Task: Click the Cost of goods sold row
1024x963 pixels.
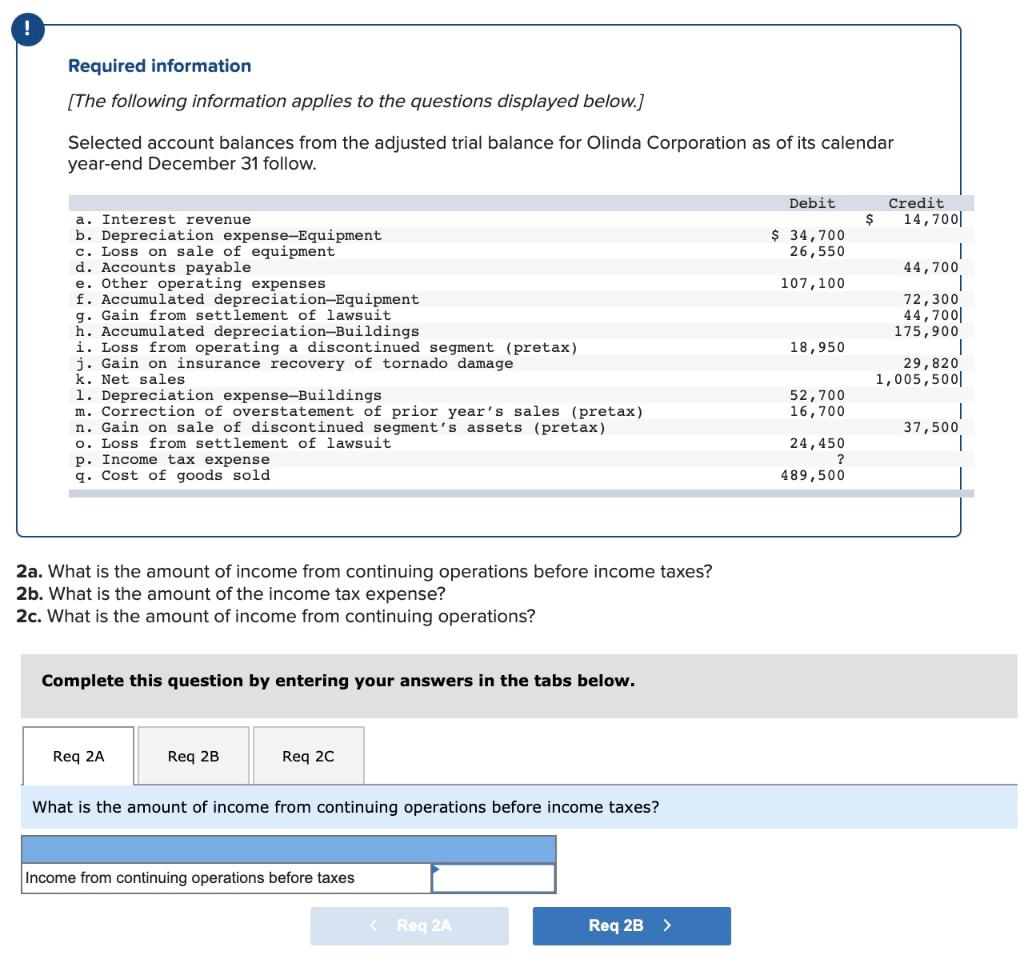Action: [300, 475]
